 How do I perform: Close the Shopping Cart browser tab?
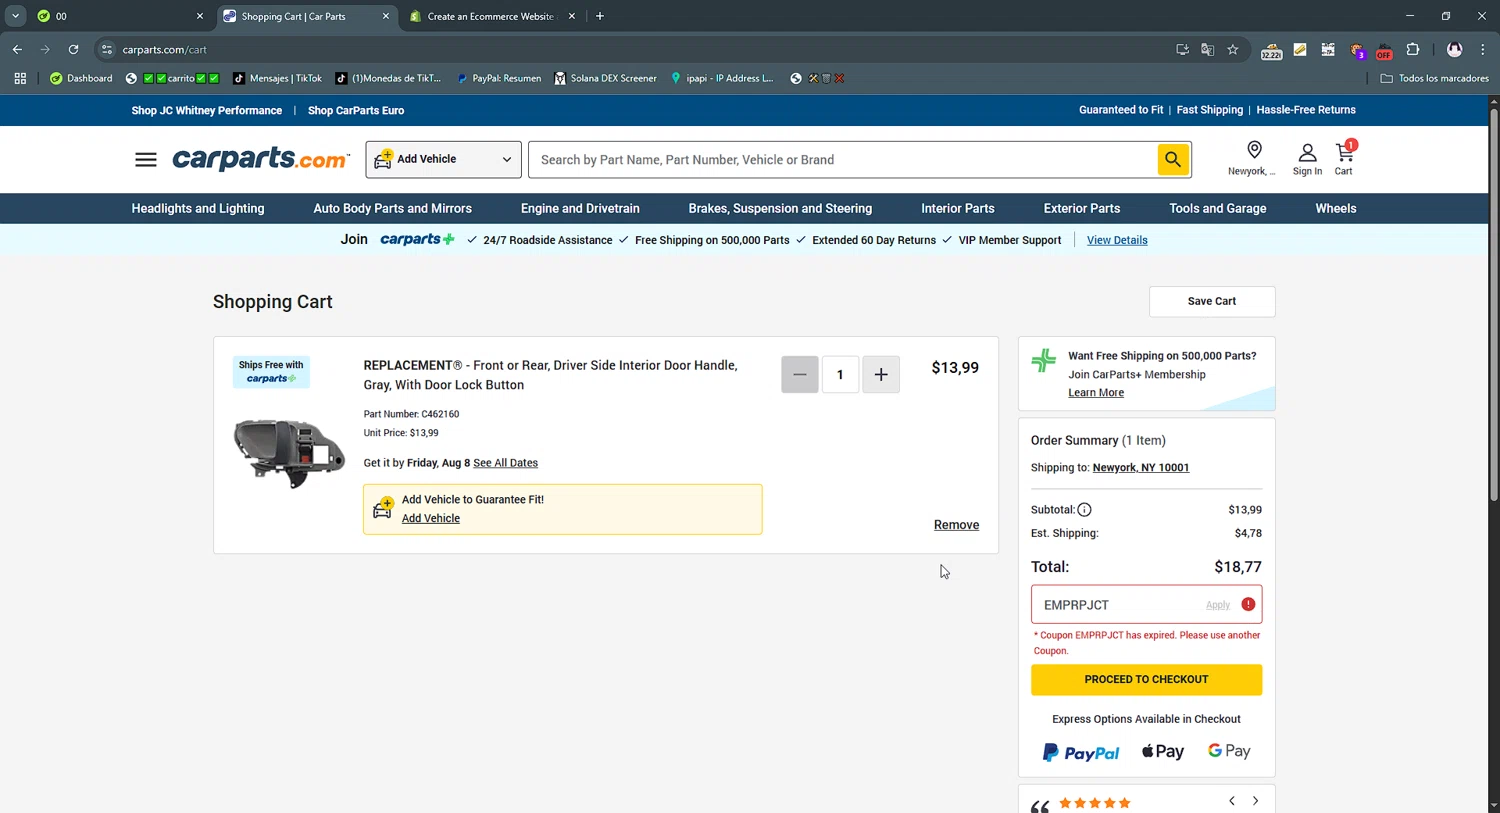pos(386,16)
